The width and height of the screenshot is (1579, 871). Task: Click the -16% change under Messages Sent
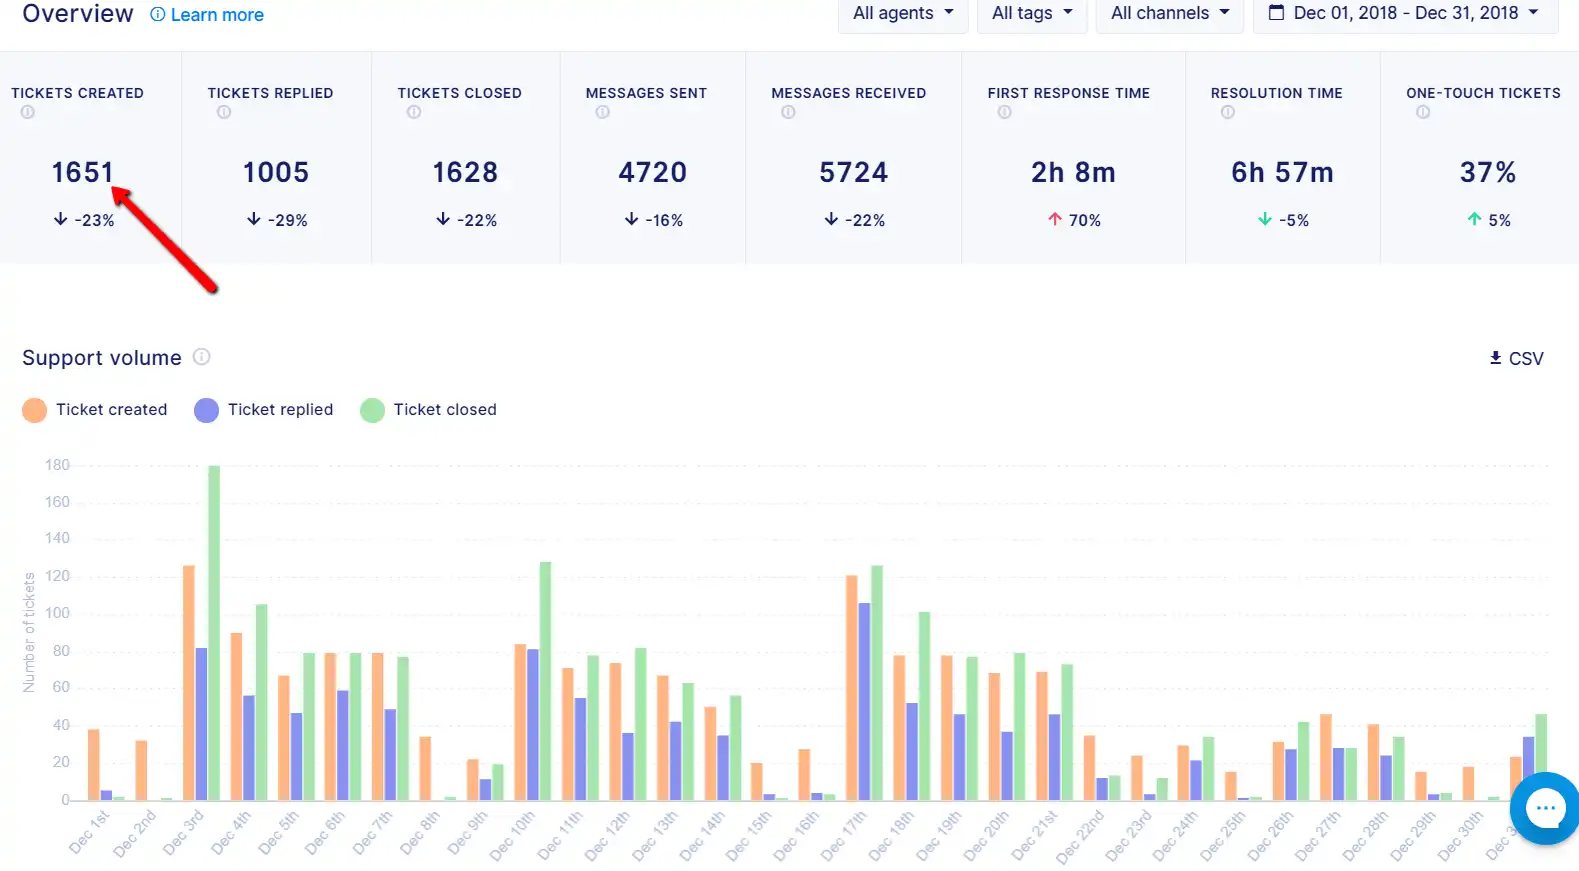[654, 220]
